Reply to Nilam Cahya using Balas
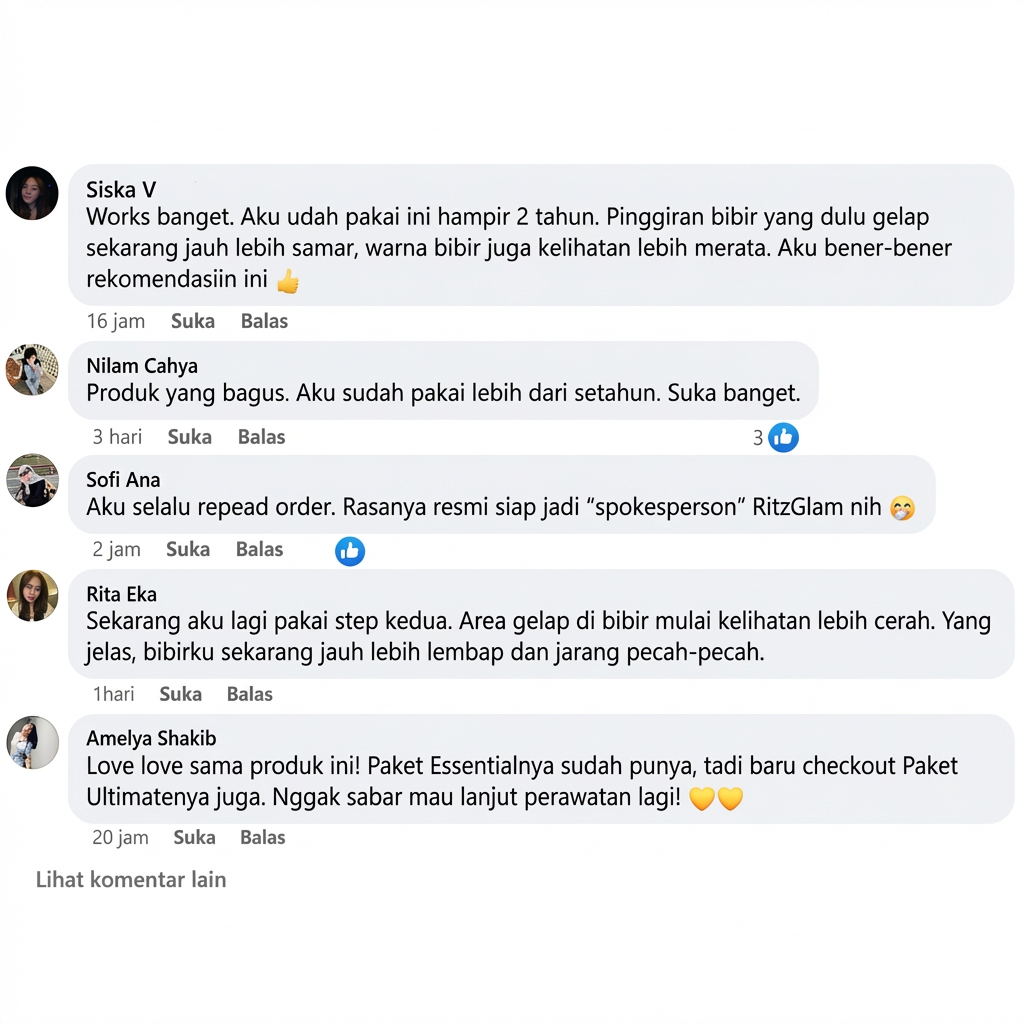1024x1024 pixels. tap(261, 436)
